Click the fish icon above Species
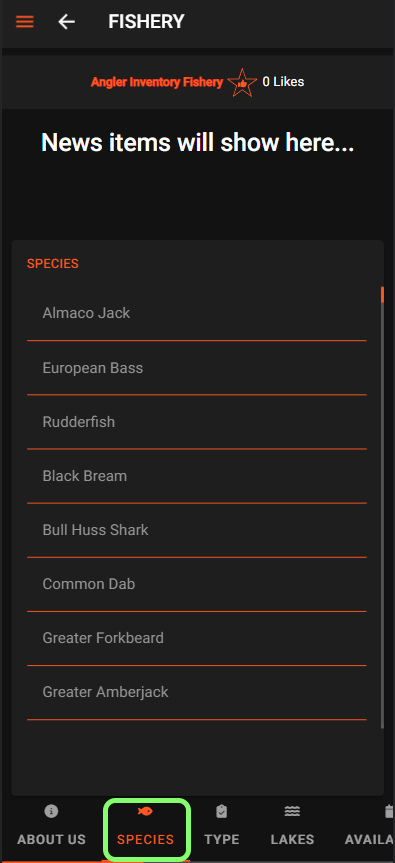This screenshot has height=863, width=395. pos(145,811)
